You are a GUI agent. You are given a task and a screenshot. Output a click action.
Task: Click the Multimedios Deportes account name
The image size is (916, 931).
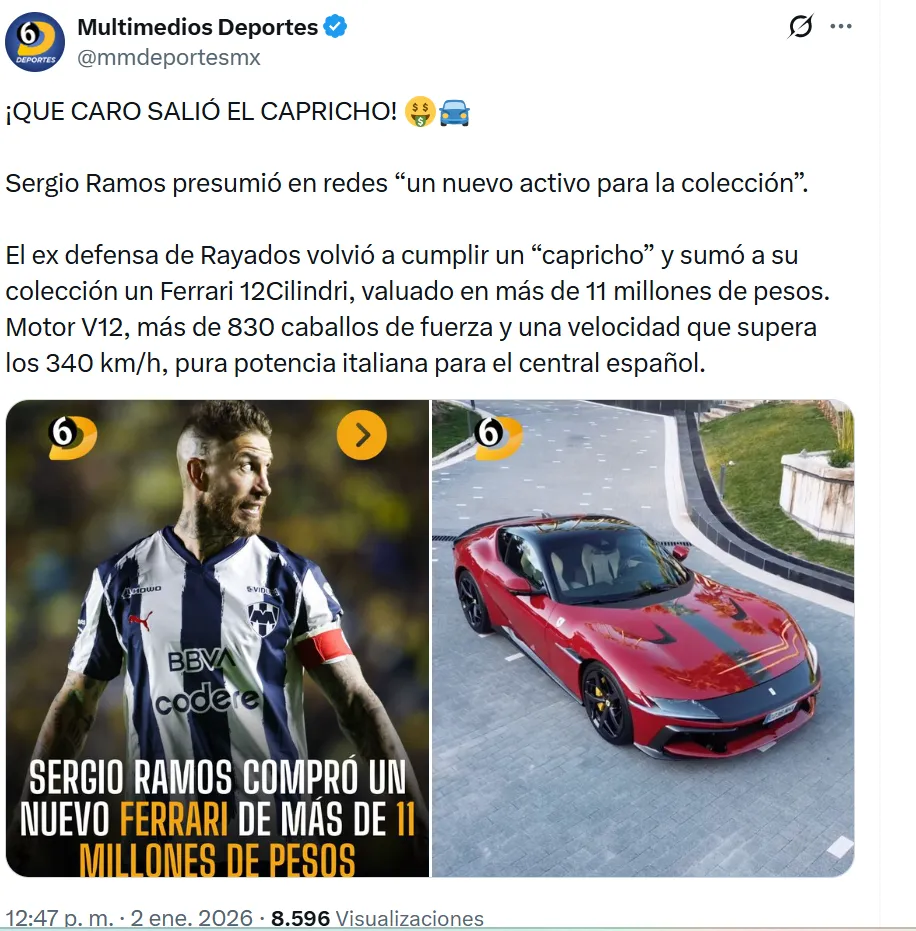[198, 27]
